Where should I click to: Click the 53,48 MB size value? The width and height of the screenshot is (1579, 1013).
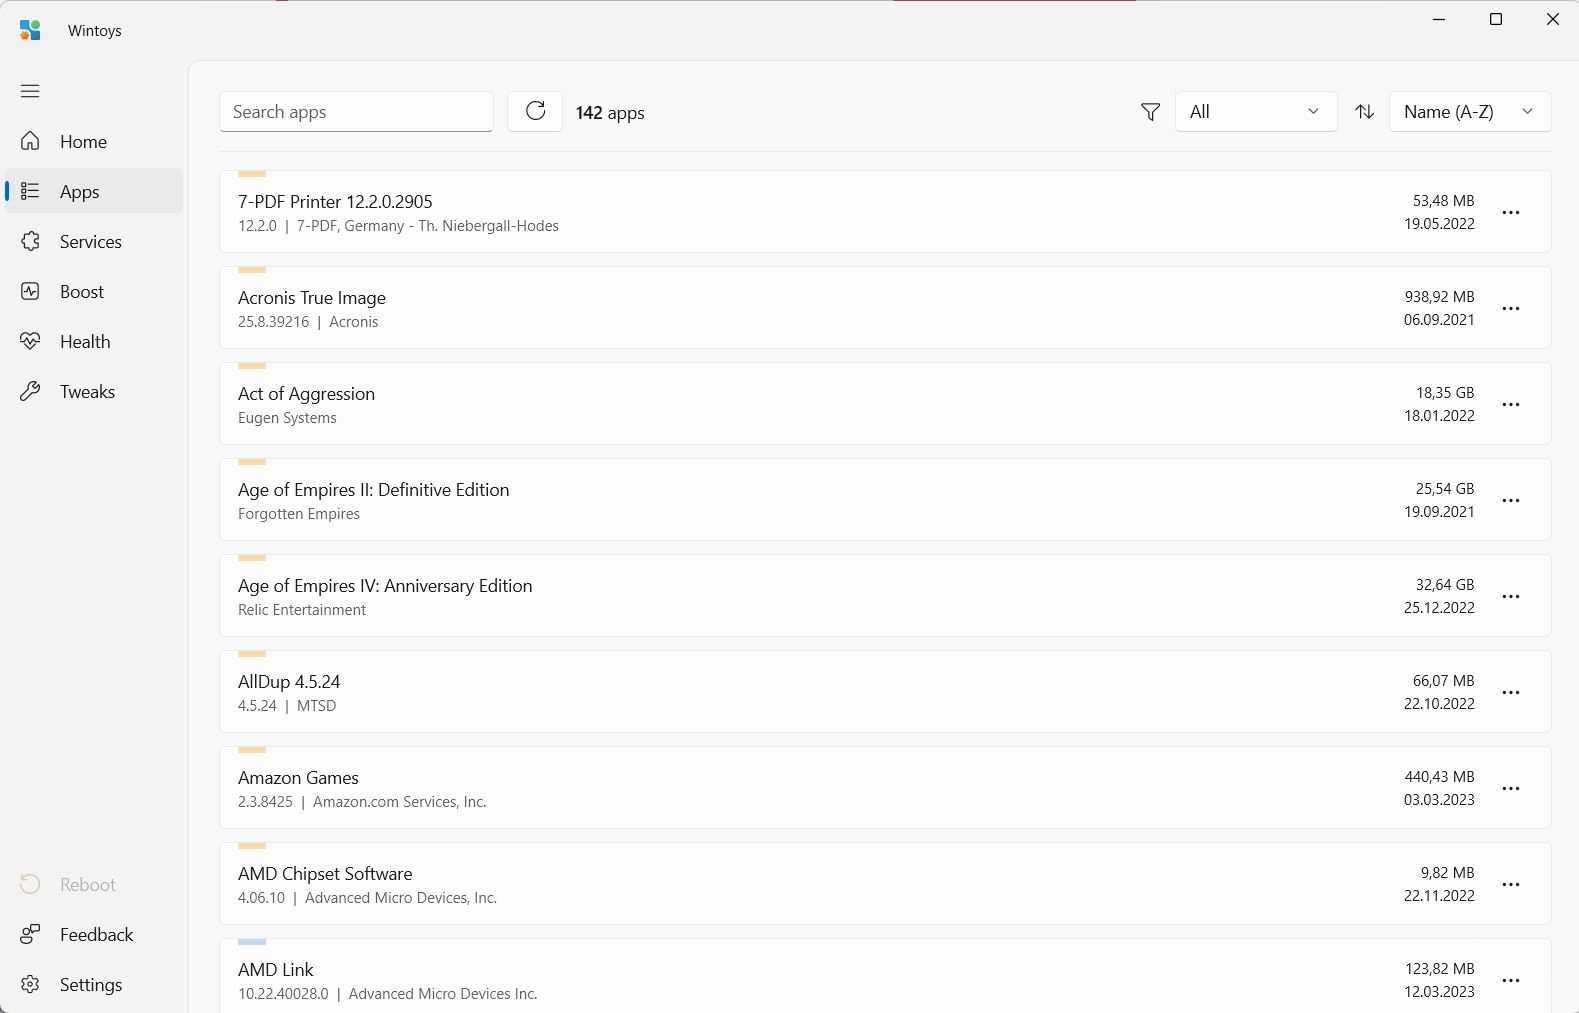[1443, 201]
